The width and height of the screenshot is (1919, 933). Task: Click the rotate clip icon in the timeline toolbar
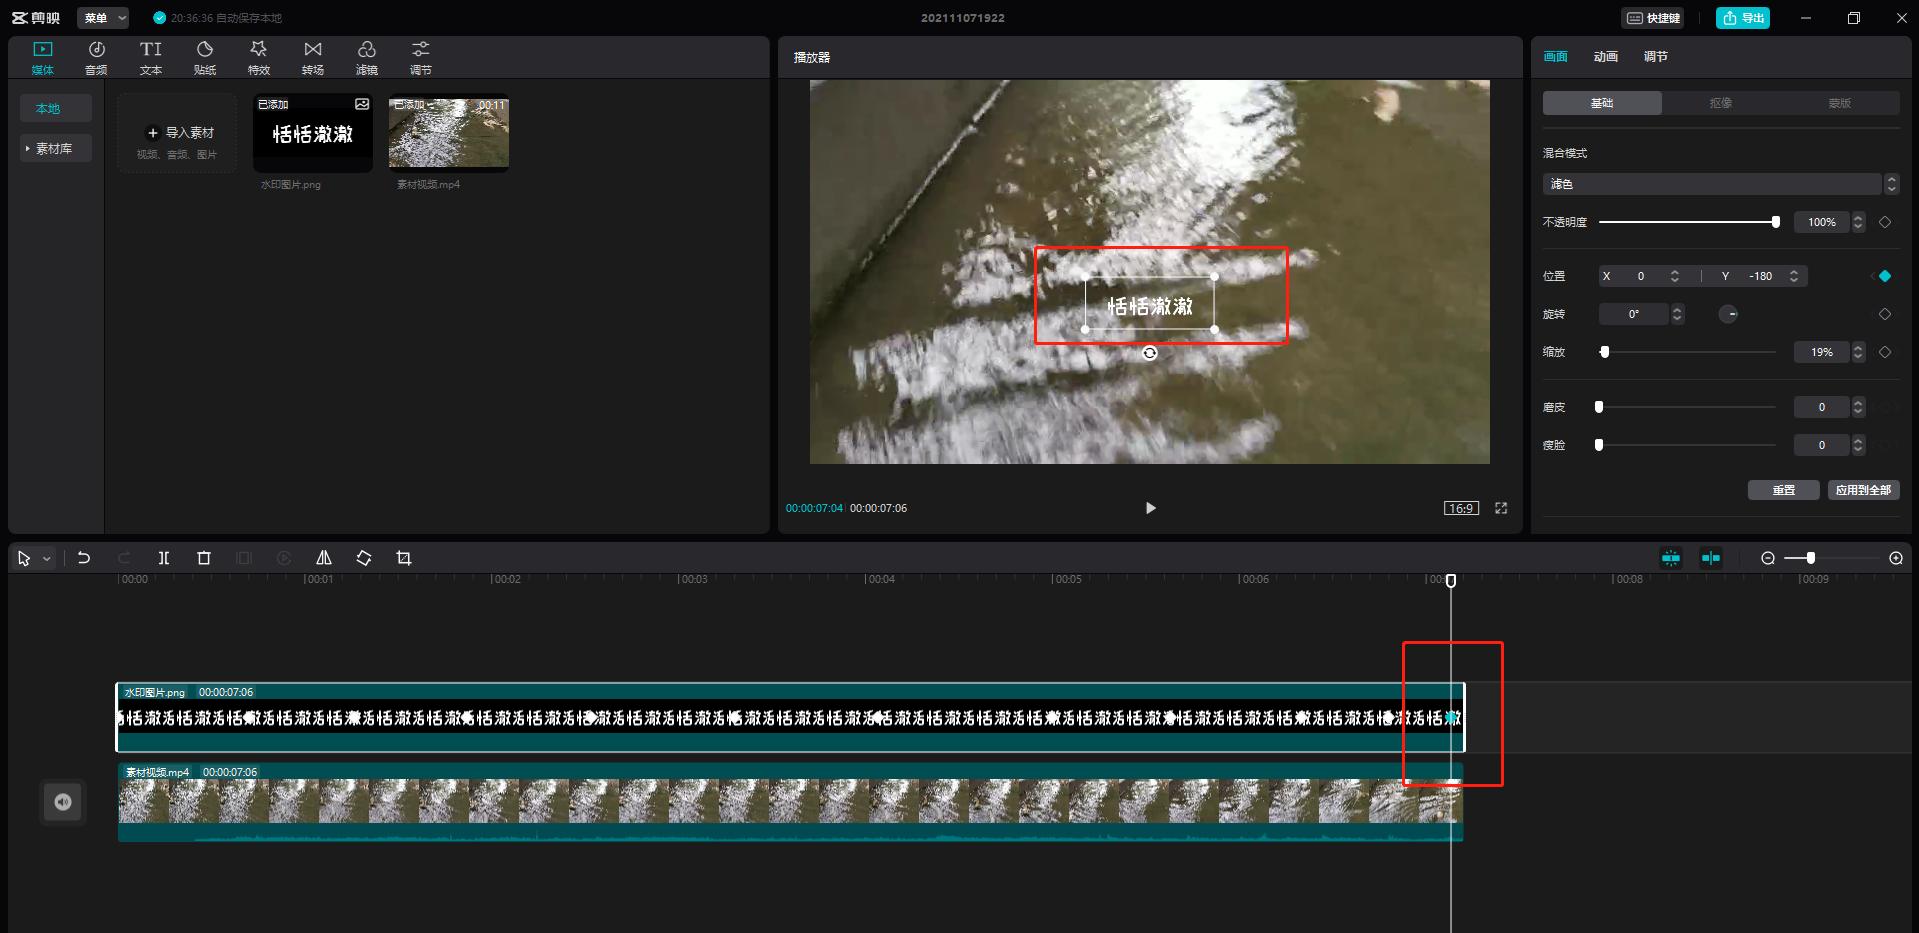(364, 558)
